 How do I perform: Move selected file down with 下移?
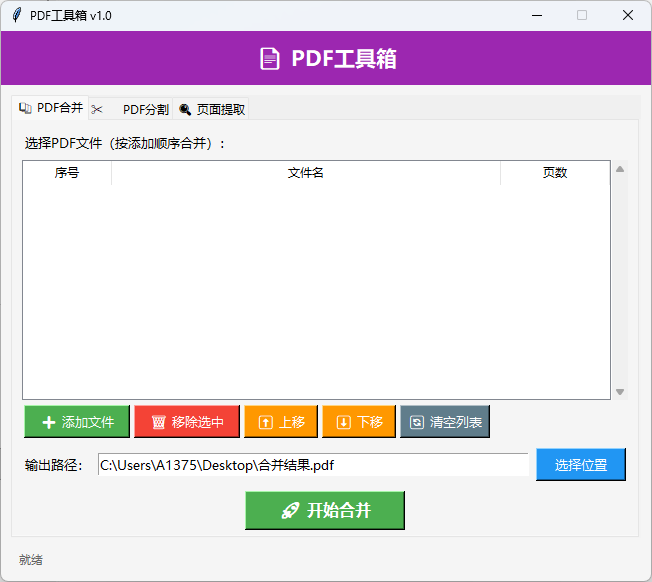click(359, 422)
